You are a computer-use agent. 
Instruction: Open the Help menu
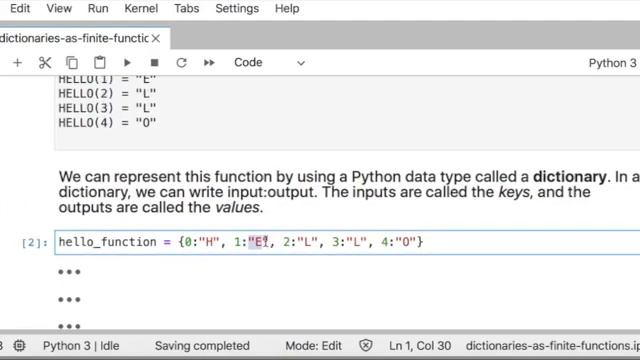click(x=287, y=9)
